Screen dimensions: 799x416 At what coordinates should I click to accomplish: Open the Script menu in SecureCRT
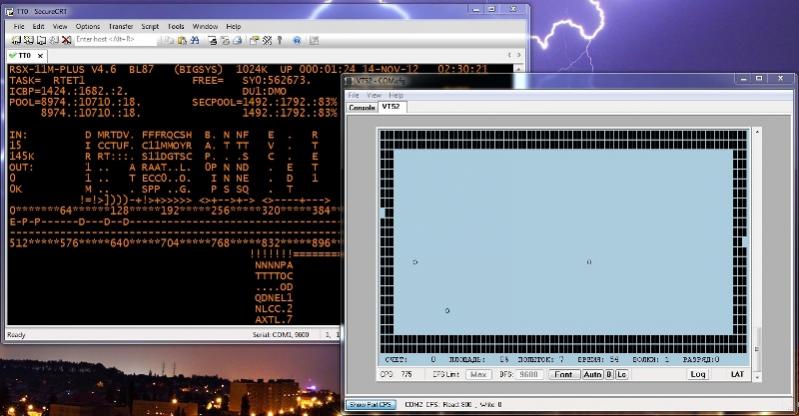point(150,26)
